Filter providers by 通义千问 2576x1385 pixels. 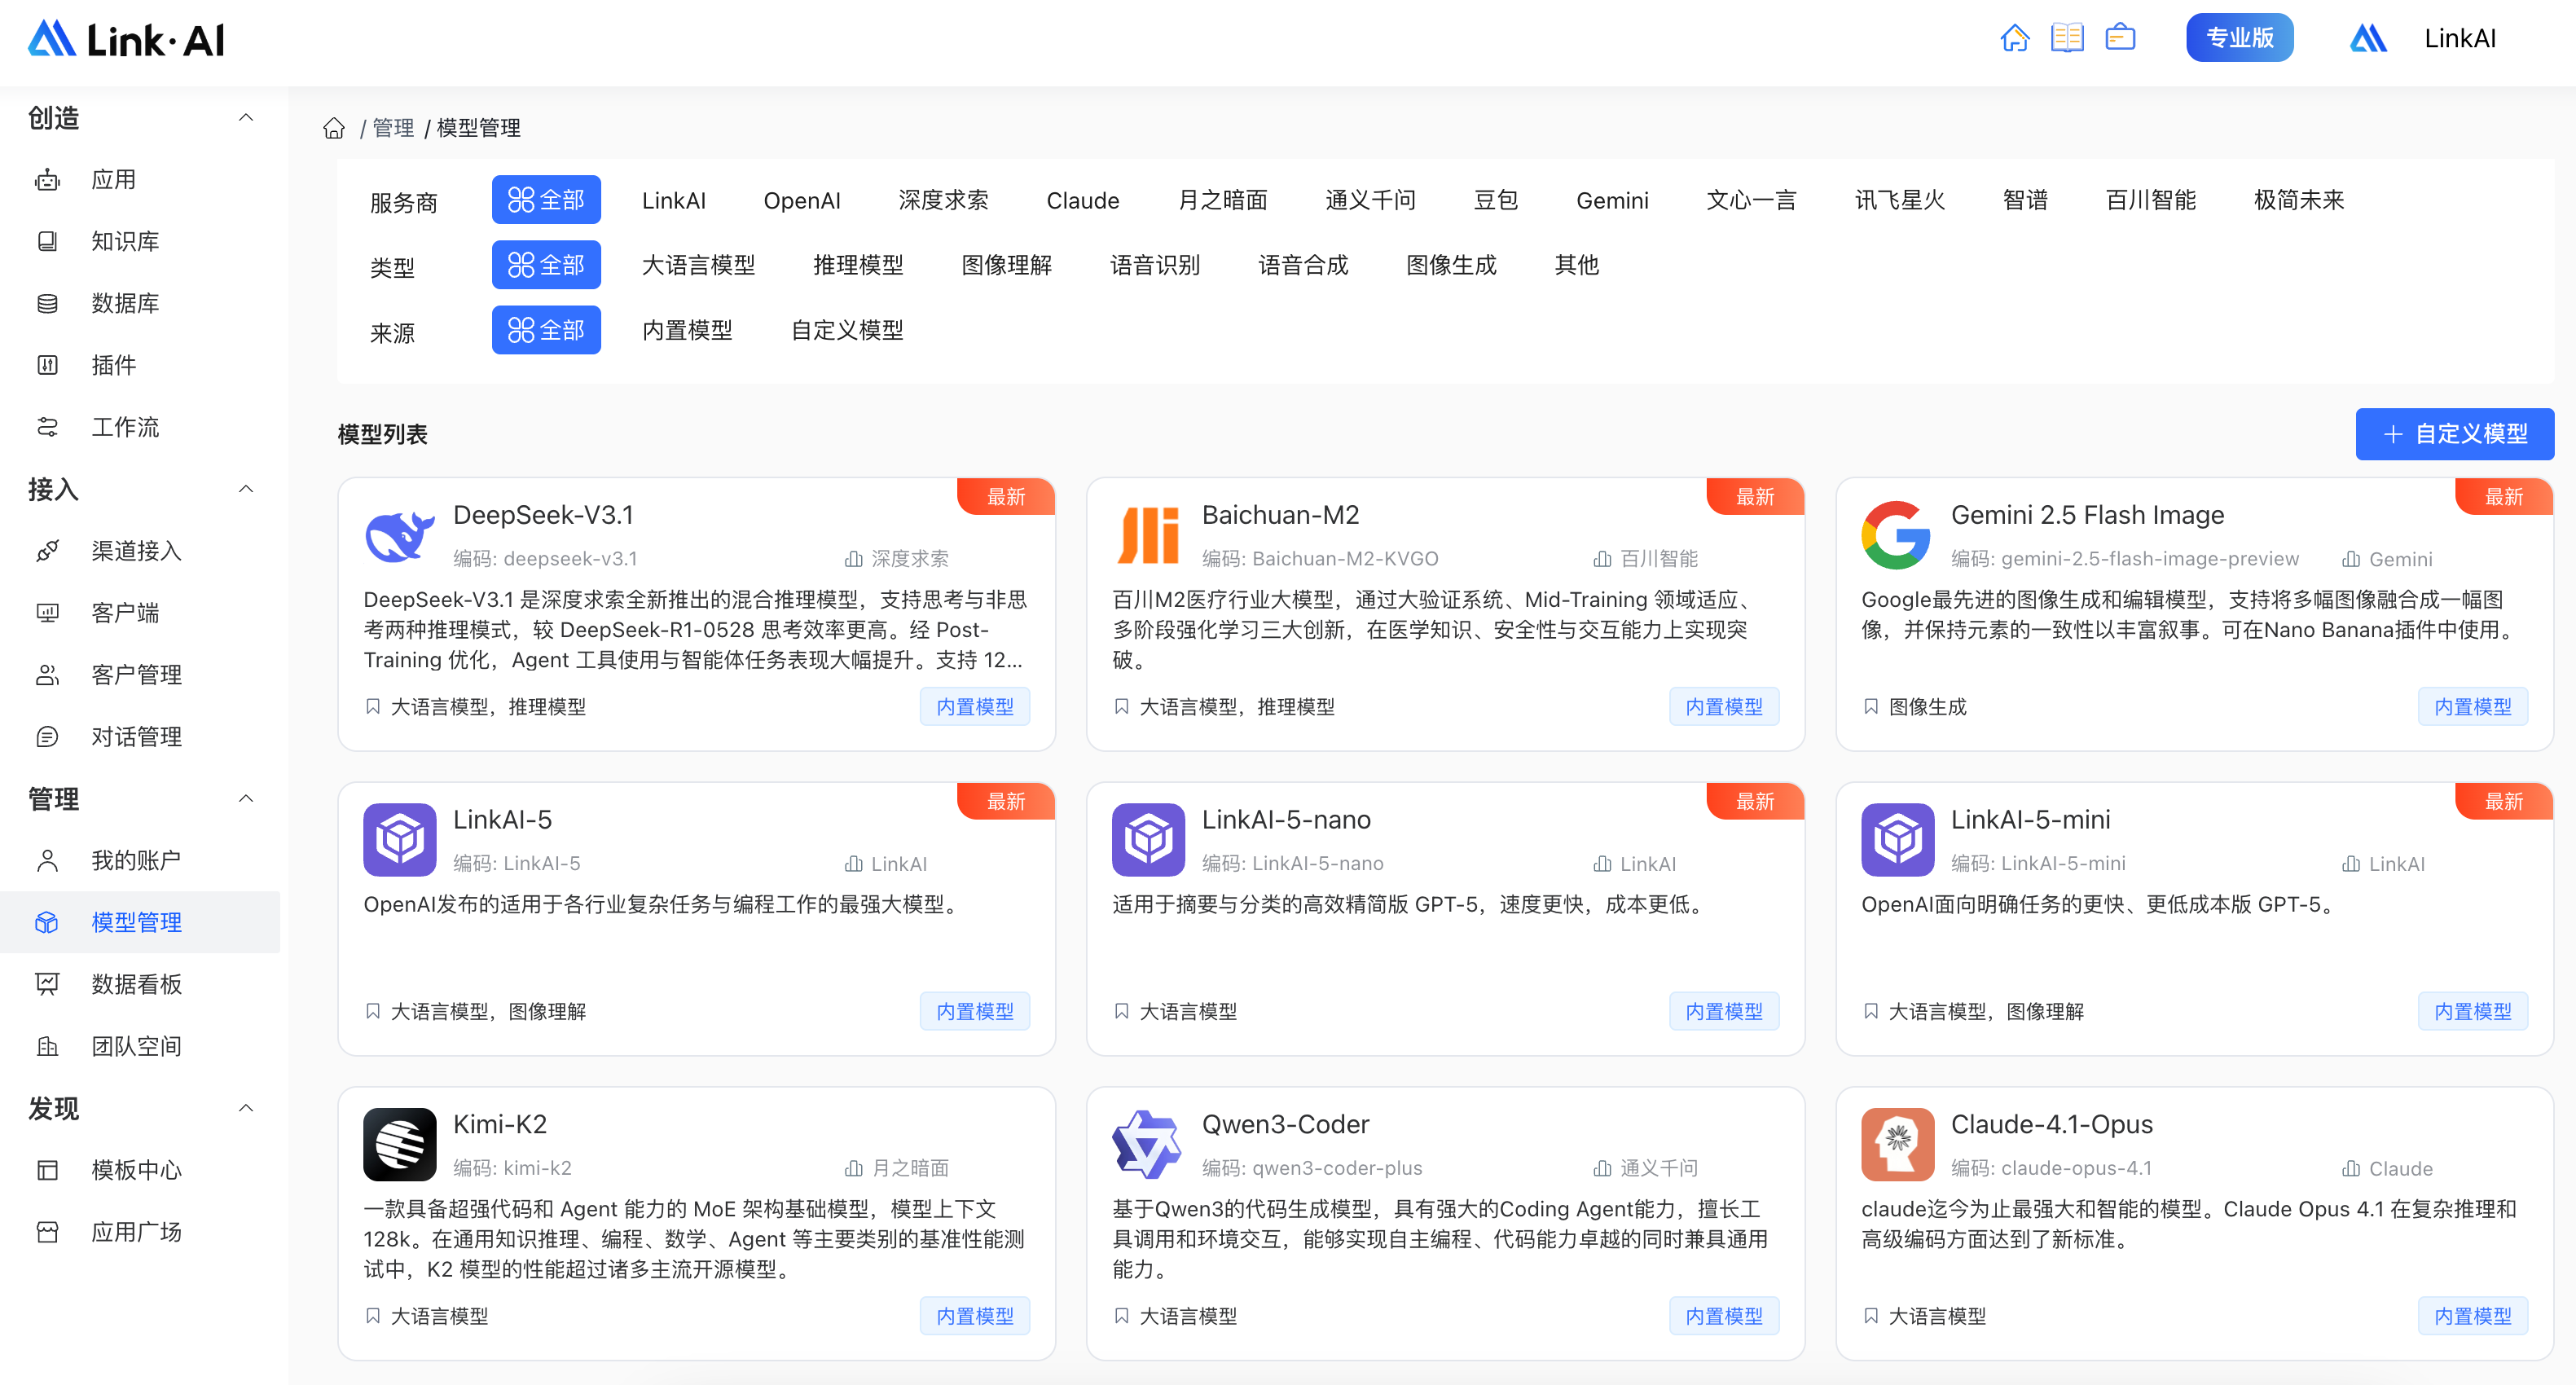click(1371, 200)
